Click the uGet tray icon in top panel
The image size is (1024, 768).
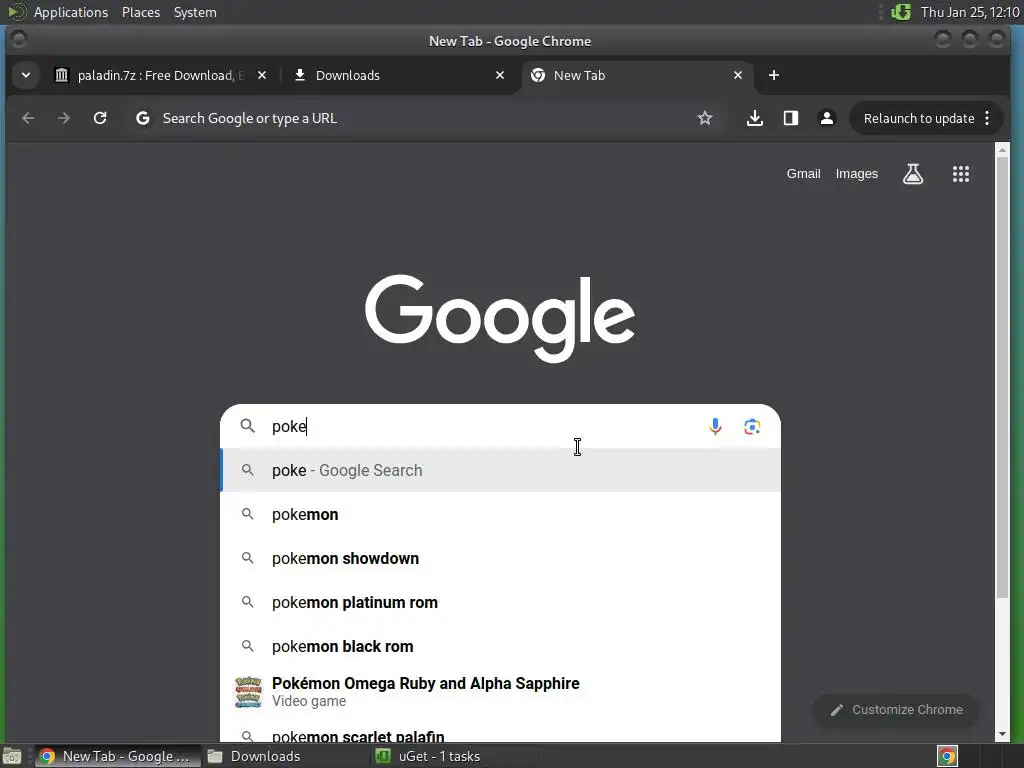click(901, 12)
